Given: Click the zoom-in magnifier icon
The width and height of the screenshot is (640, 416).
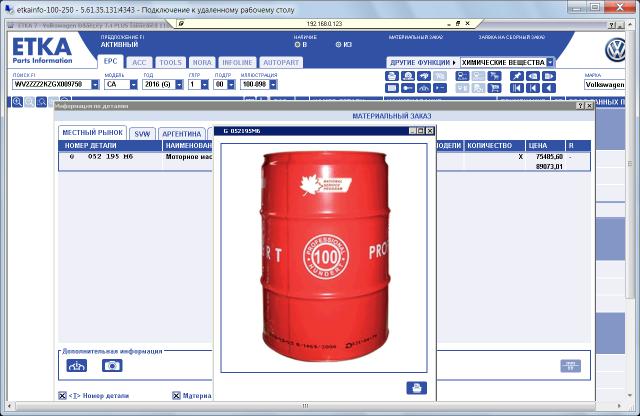Looking at the screenshot, I should coord(17,102).
